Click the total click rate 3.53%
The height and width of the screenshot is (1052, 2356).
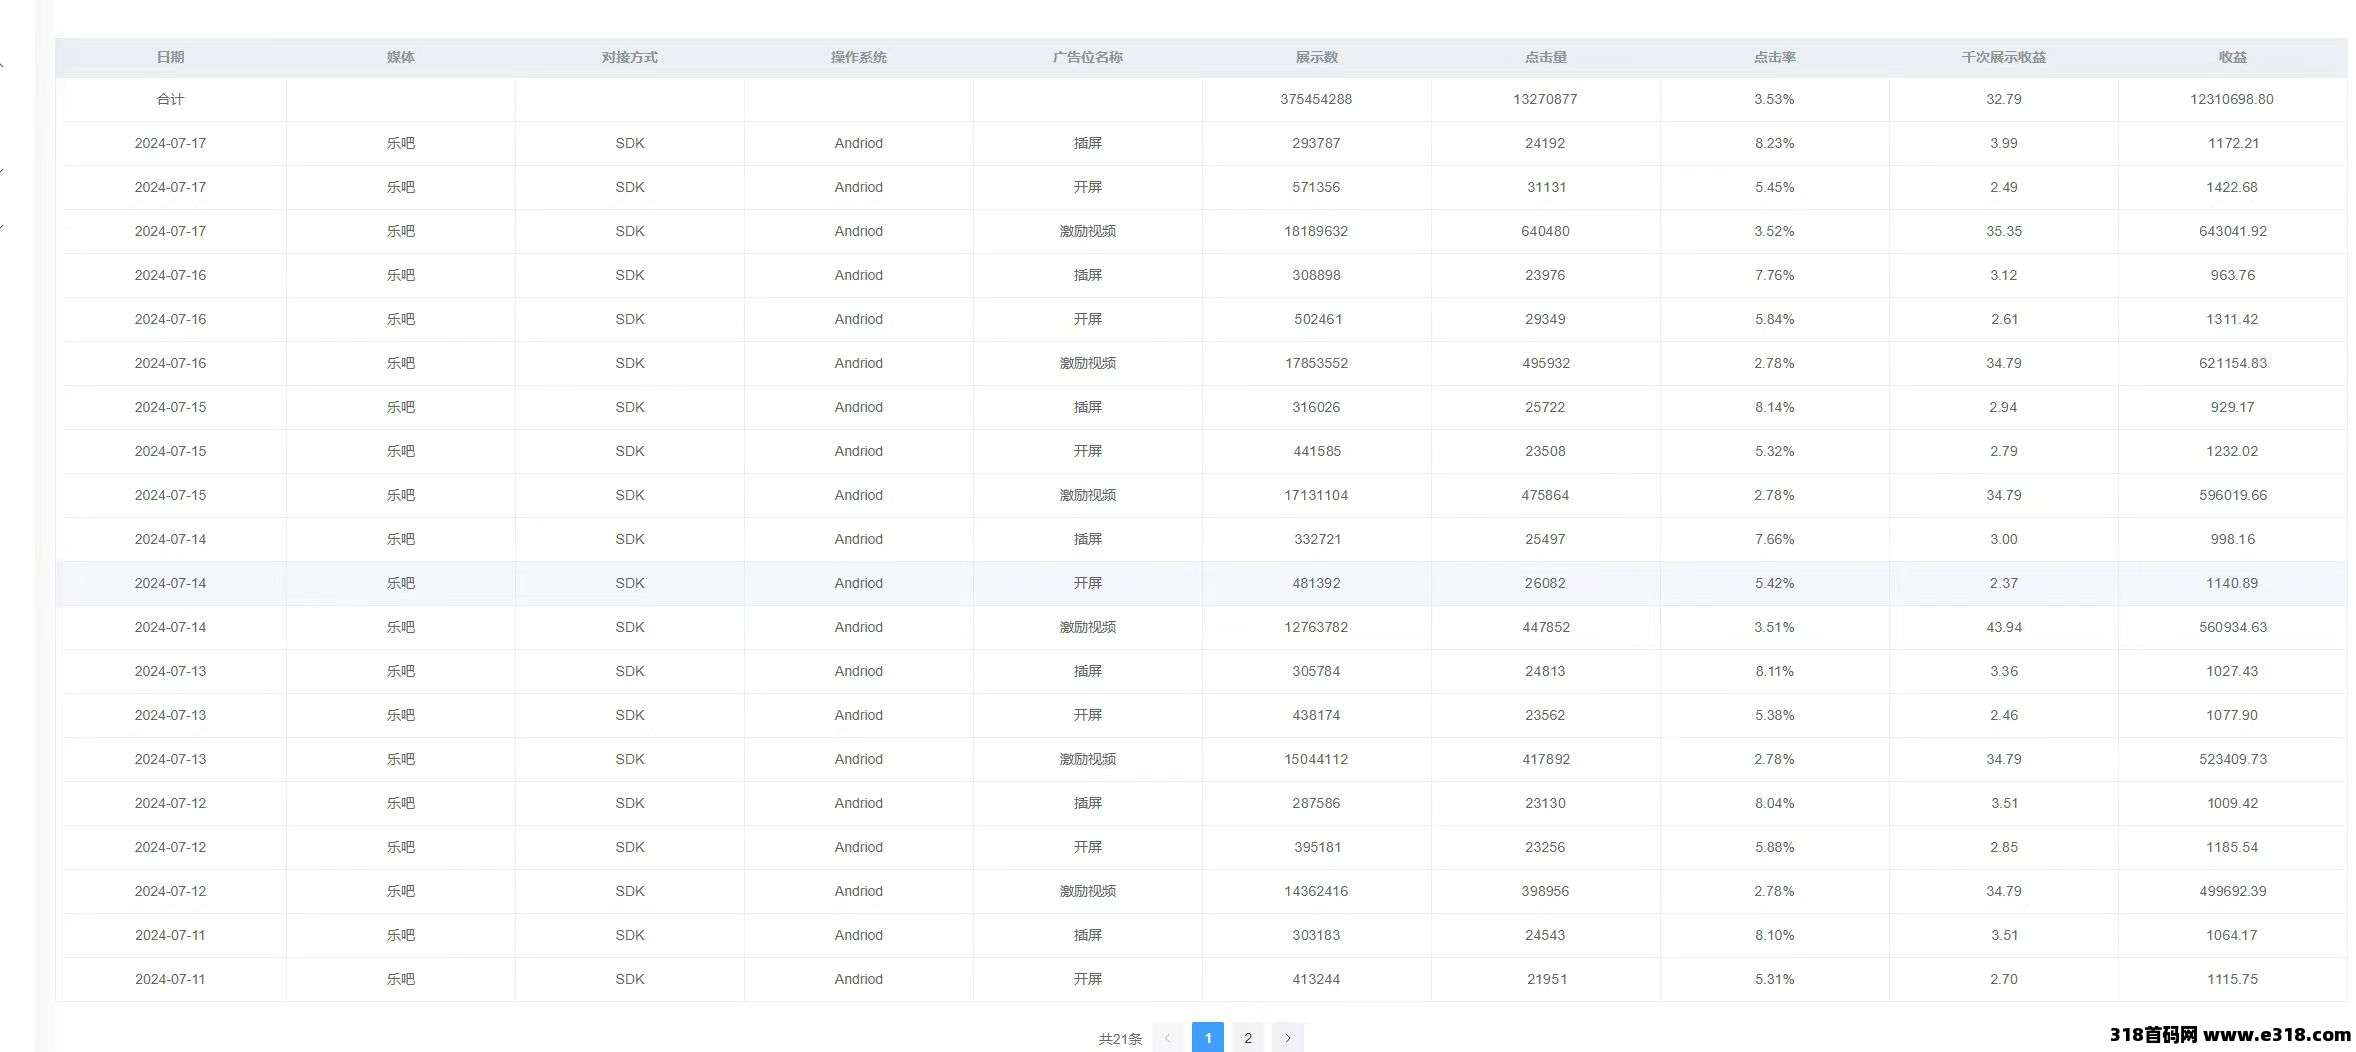(x=1774, y=99)
